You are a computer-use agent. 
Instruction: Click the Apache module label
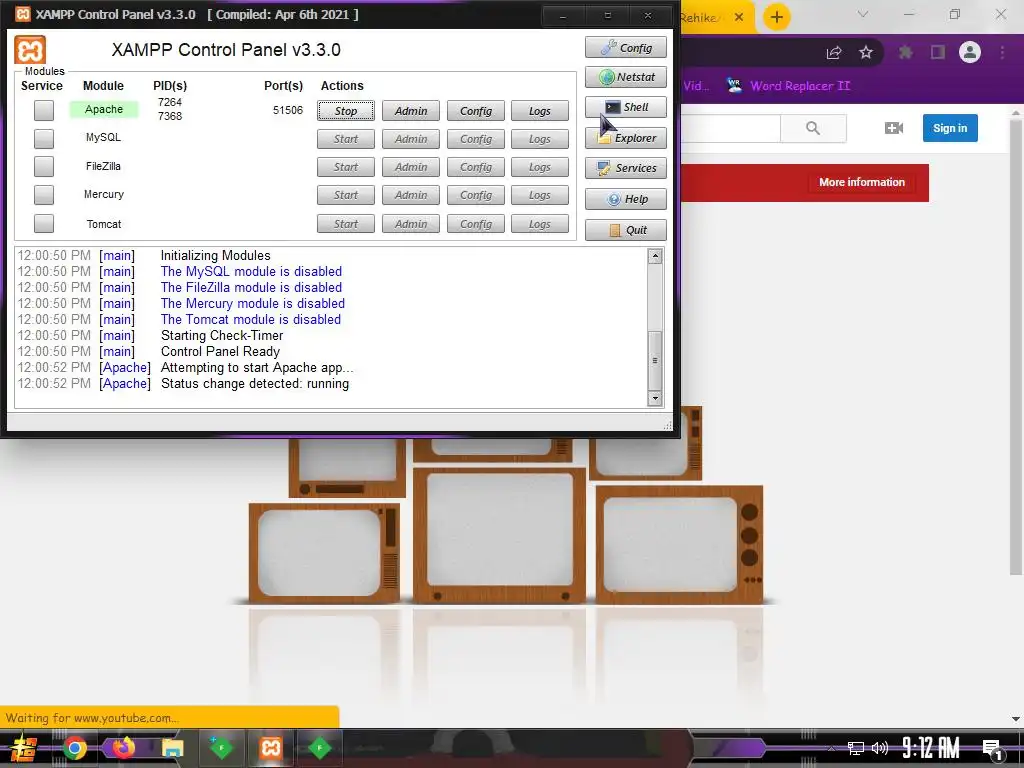coord(104,109)
